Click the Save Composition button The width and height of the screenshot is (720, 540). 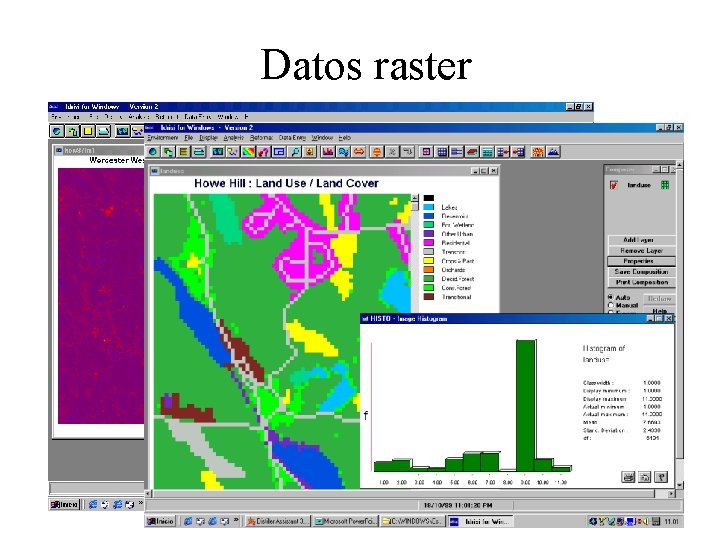(x=641, y=272)
